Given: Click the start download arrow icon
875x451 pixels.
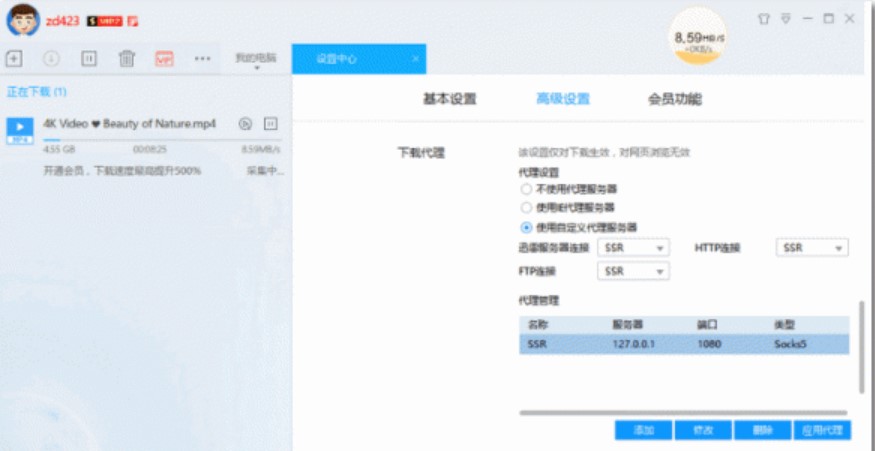Looking at the screenshot, I should coord(51,59).
